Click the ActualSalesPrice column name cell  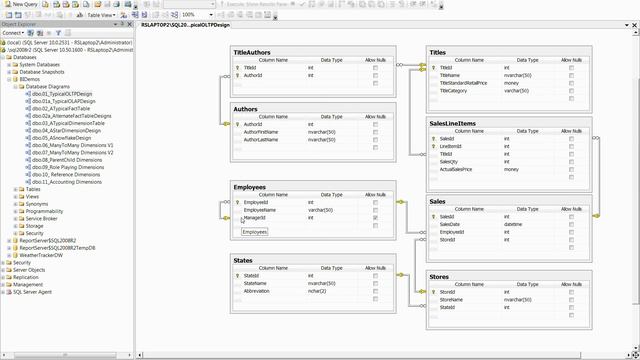(x=469, y=169)
